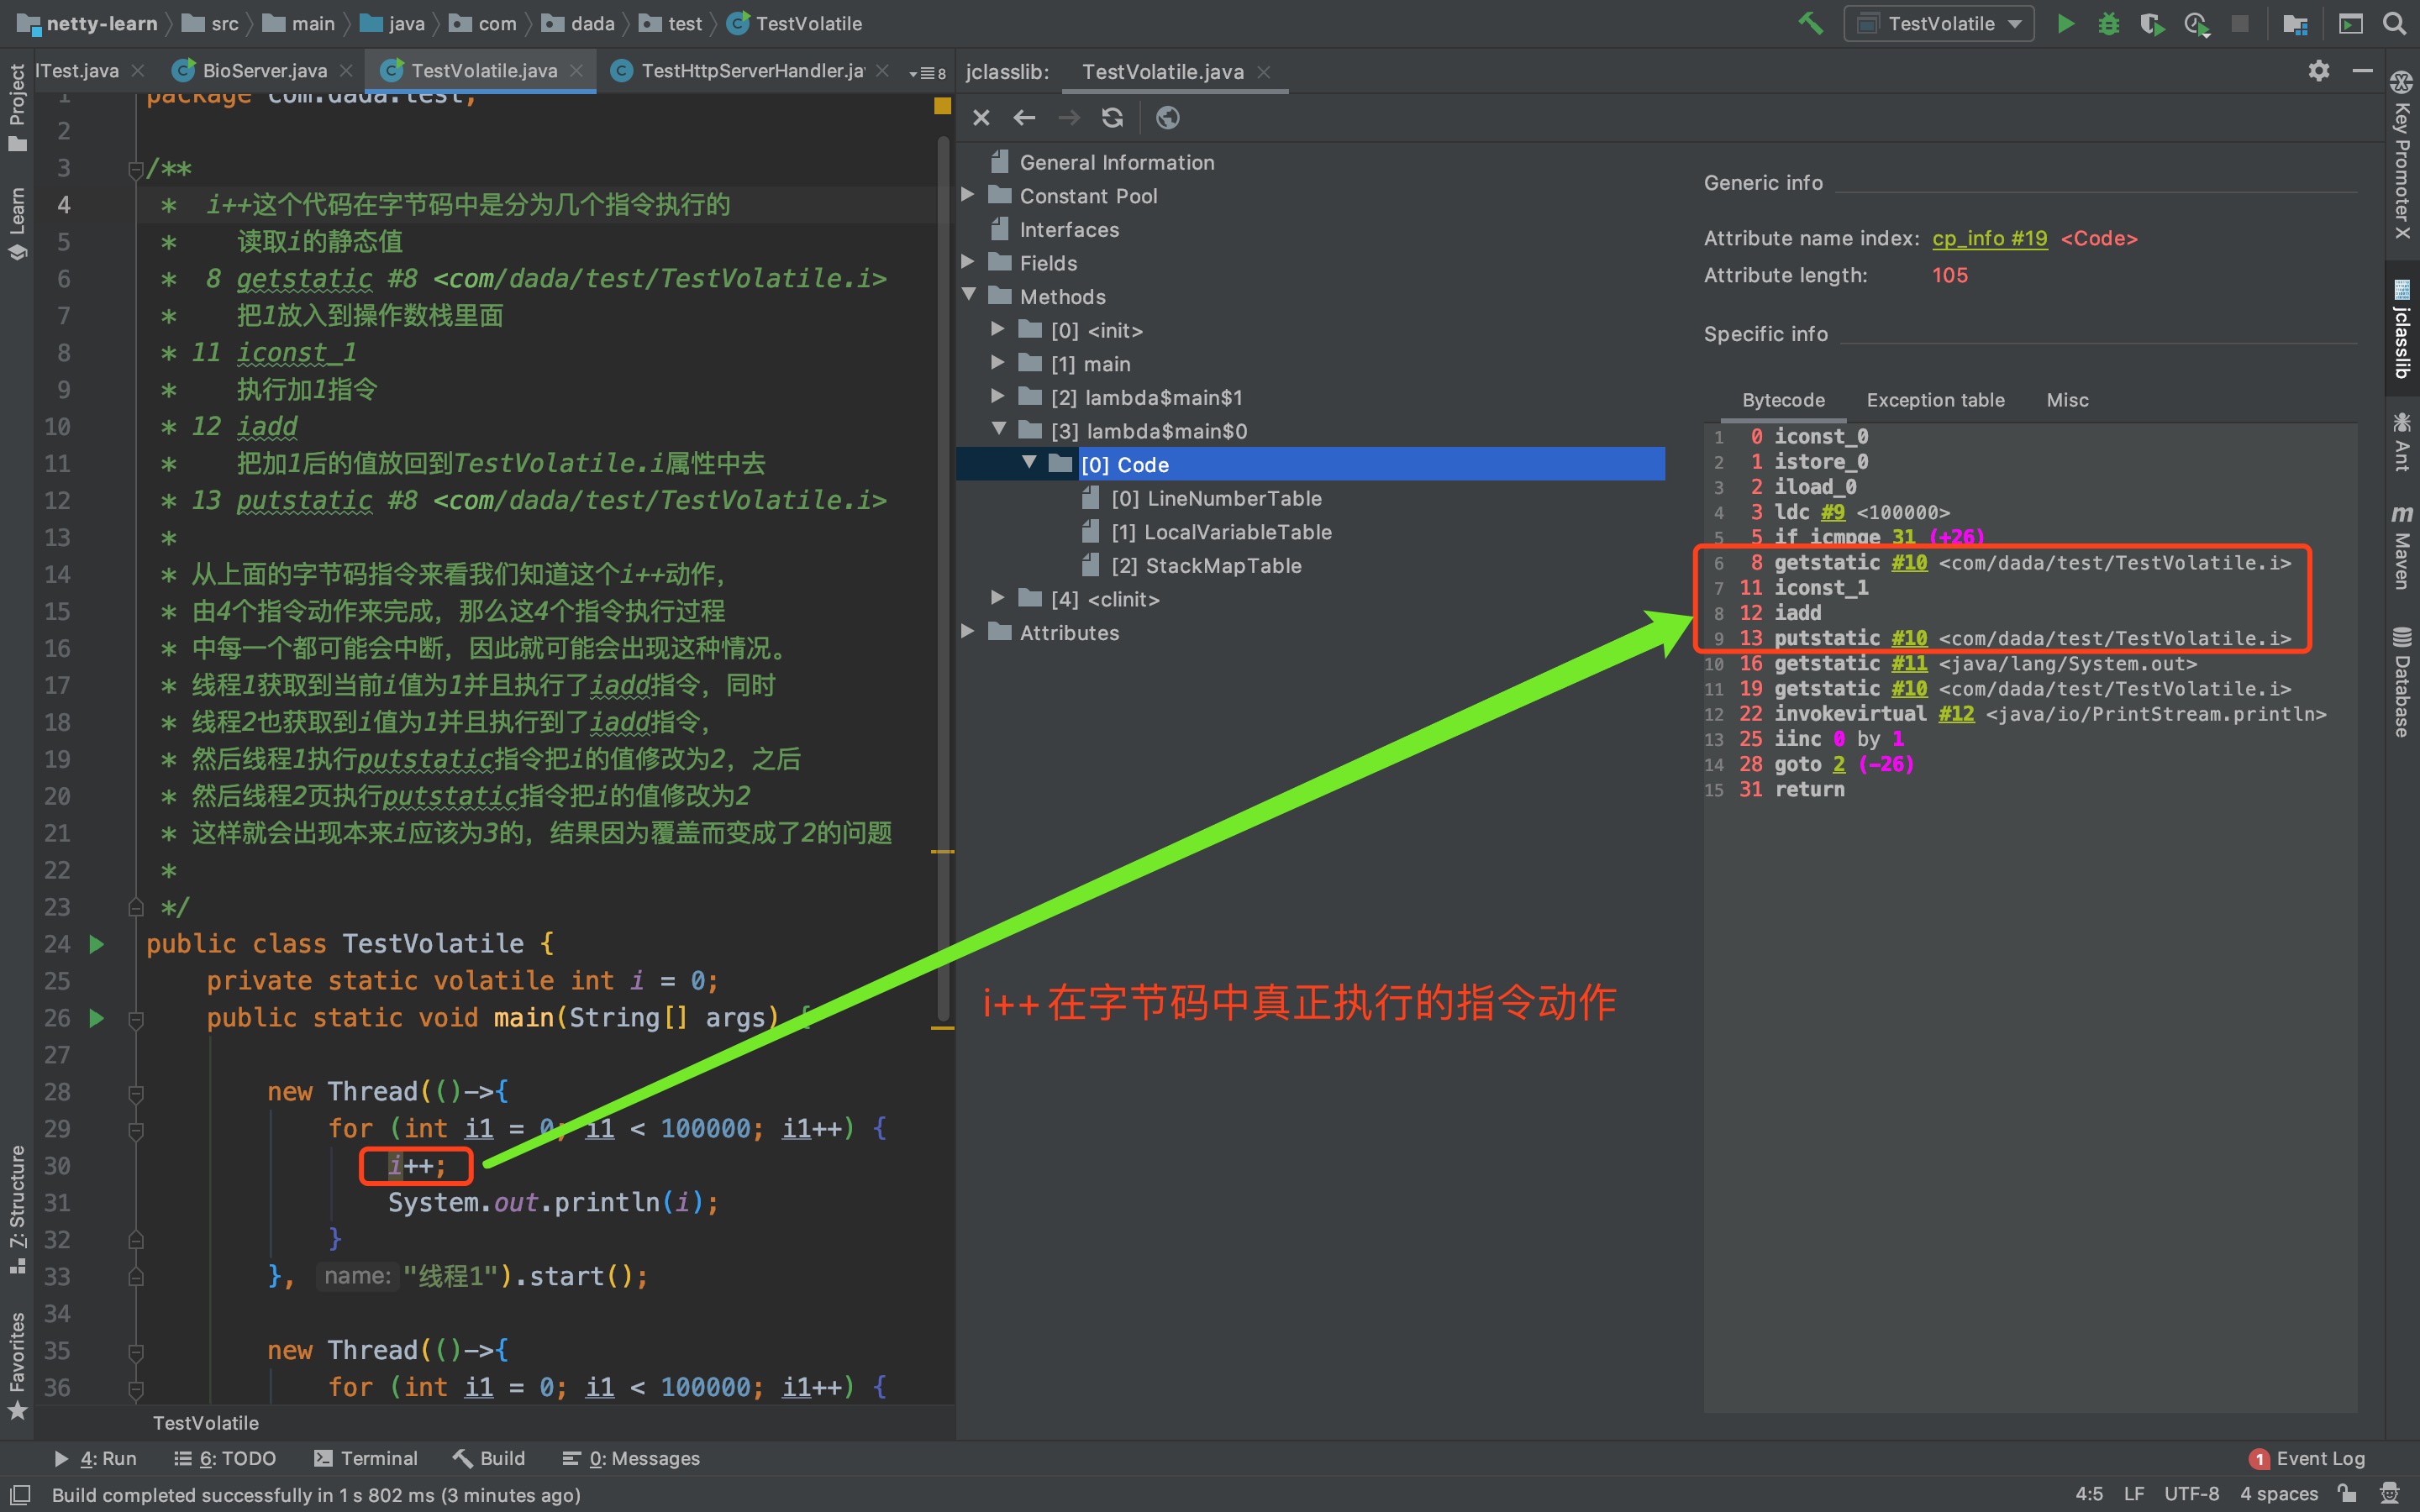Open the Terminal tool window
The image size is (2420, 1512).
(365, 1458)
